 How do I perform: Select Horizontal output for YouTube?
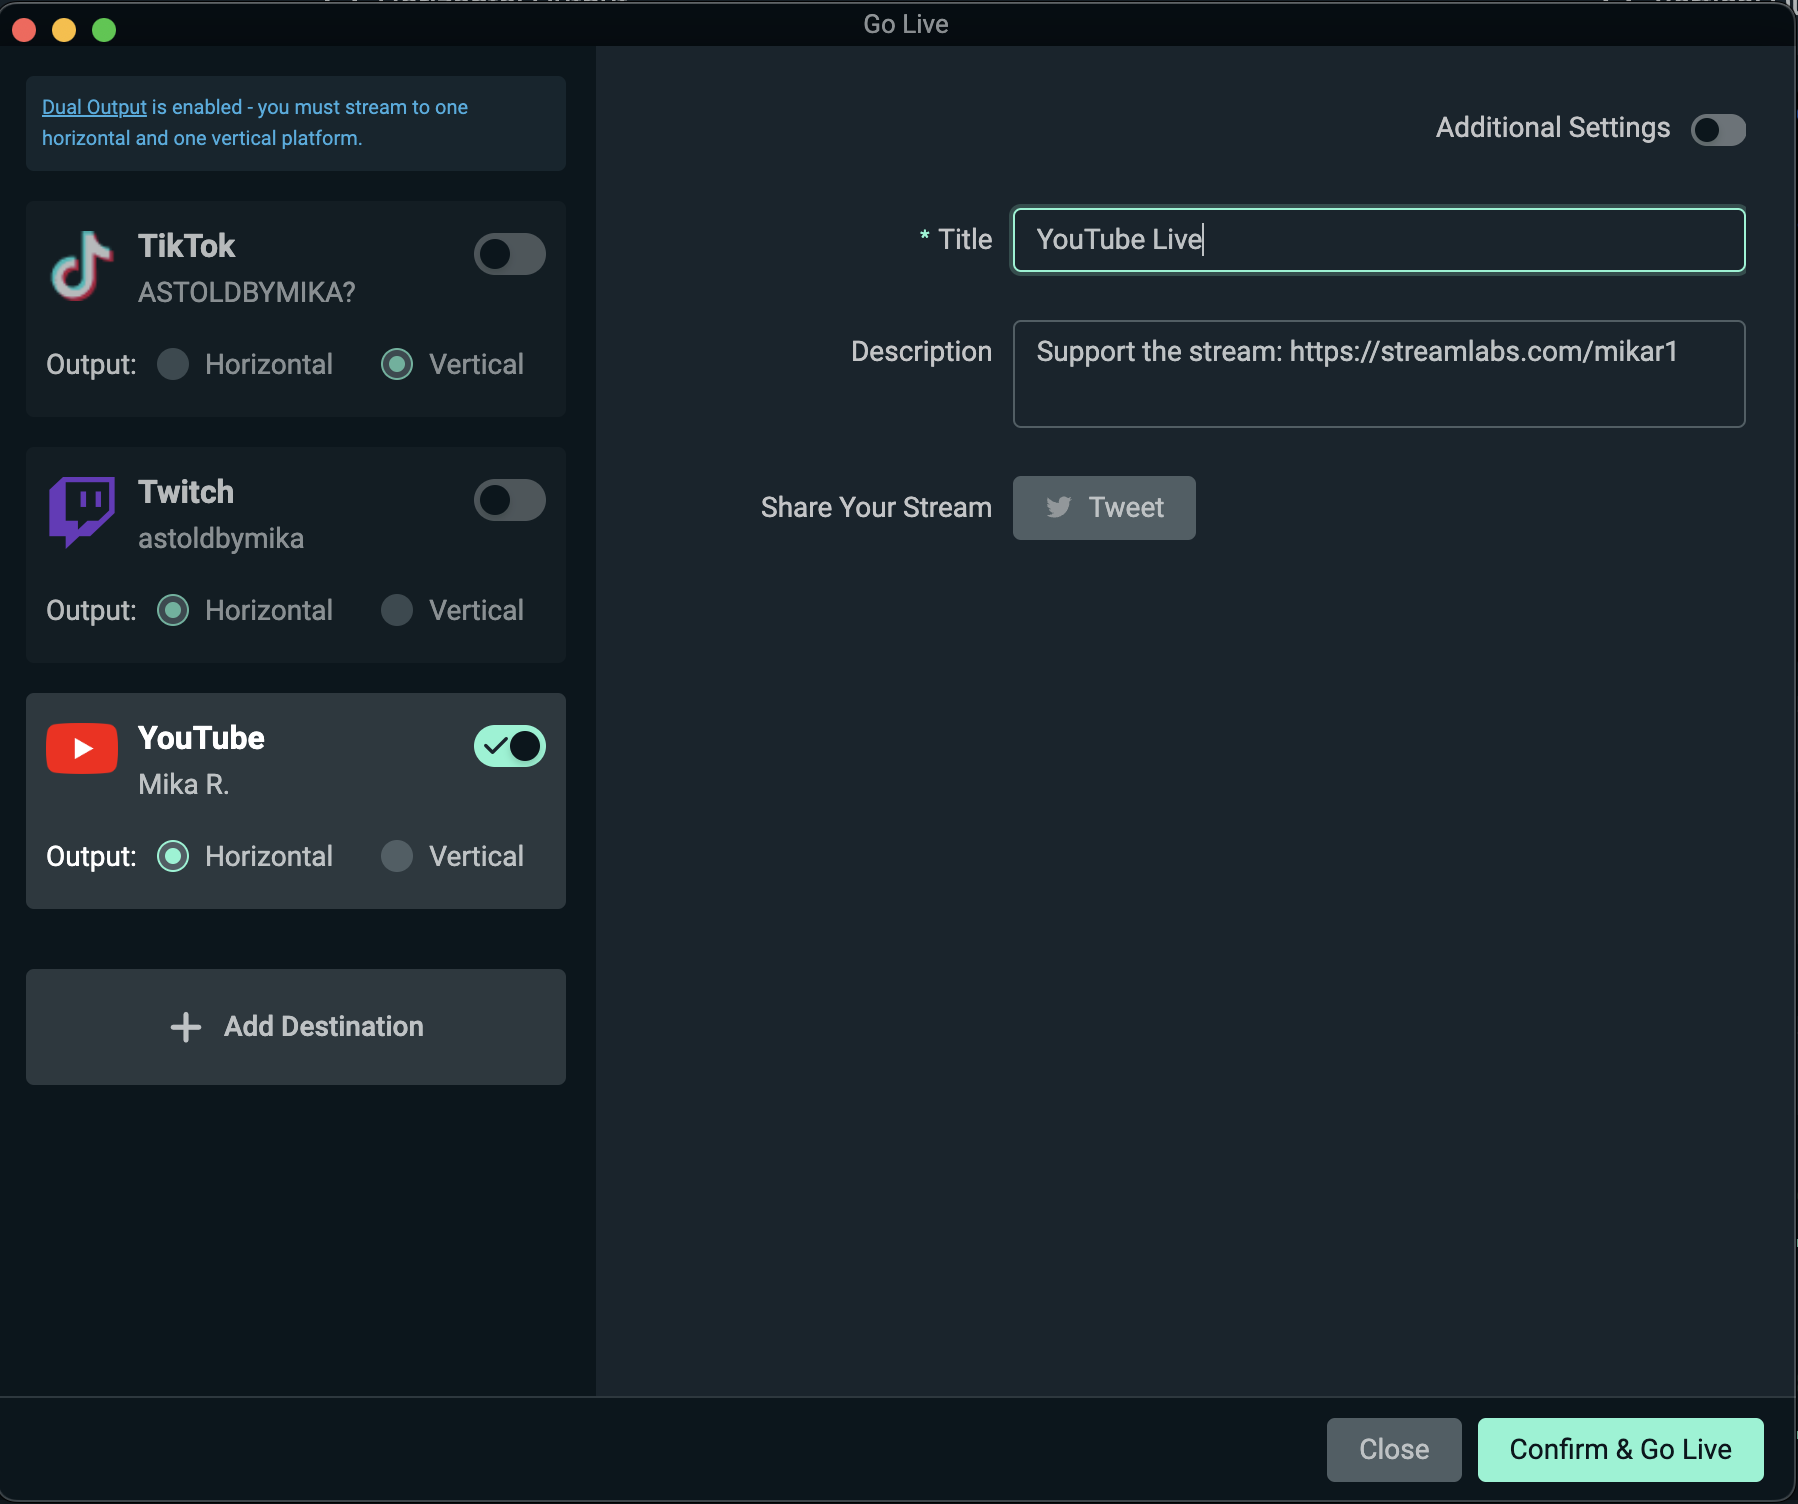(173, 856)
